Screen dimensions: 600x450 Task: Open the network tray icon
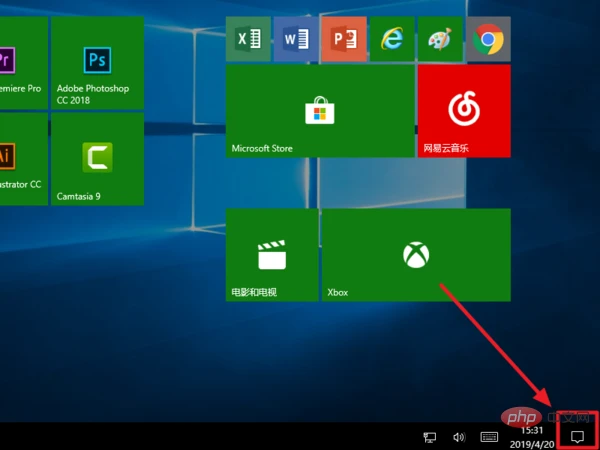point(430,437)
